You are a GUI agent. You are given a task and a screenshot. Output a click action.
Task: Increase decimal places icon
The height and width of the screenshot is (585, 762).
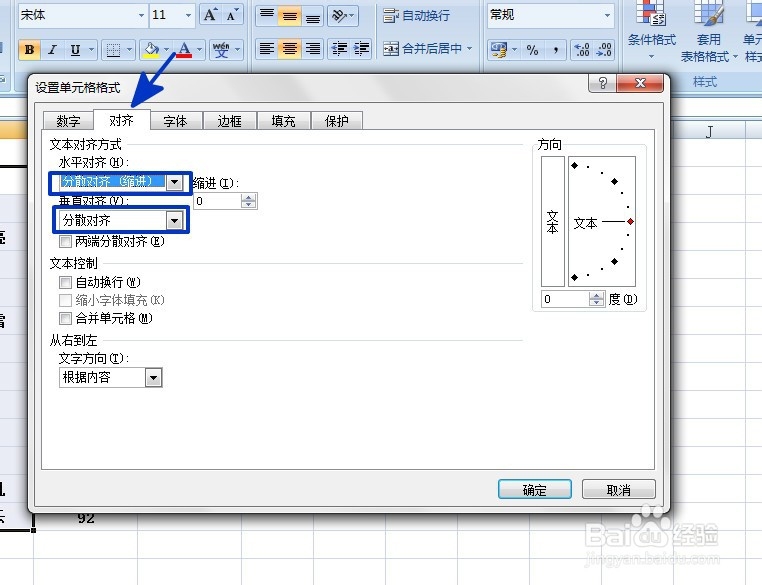(581, 50)
